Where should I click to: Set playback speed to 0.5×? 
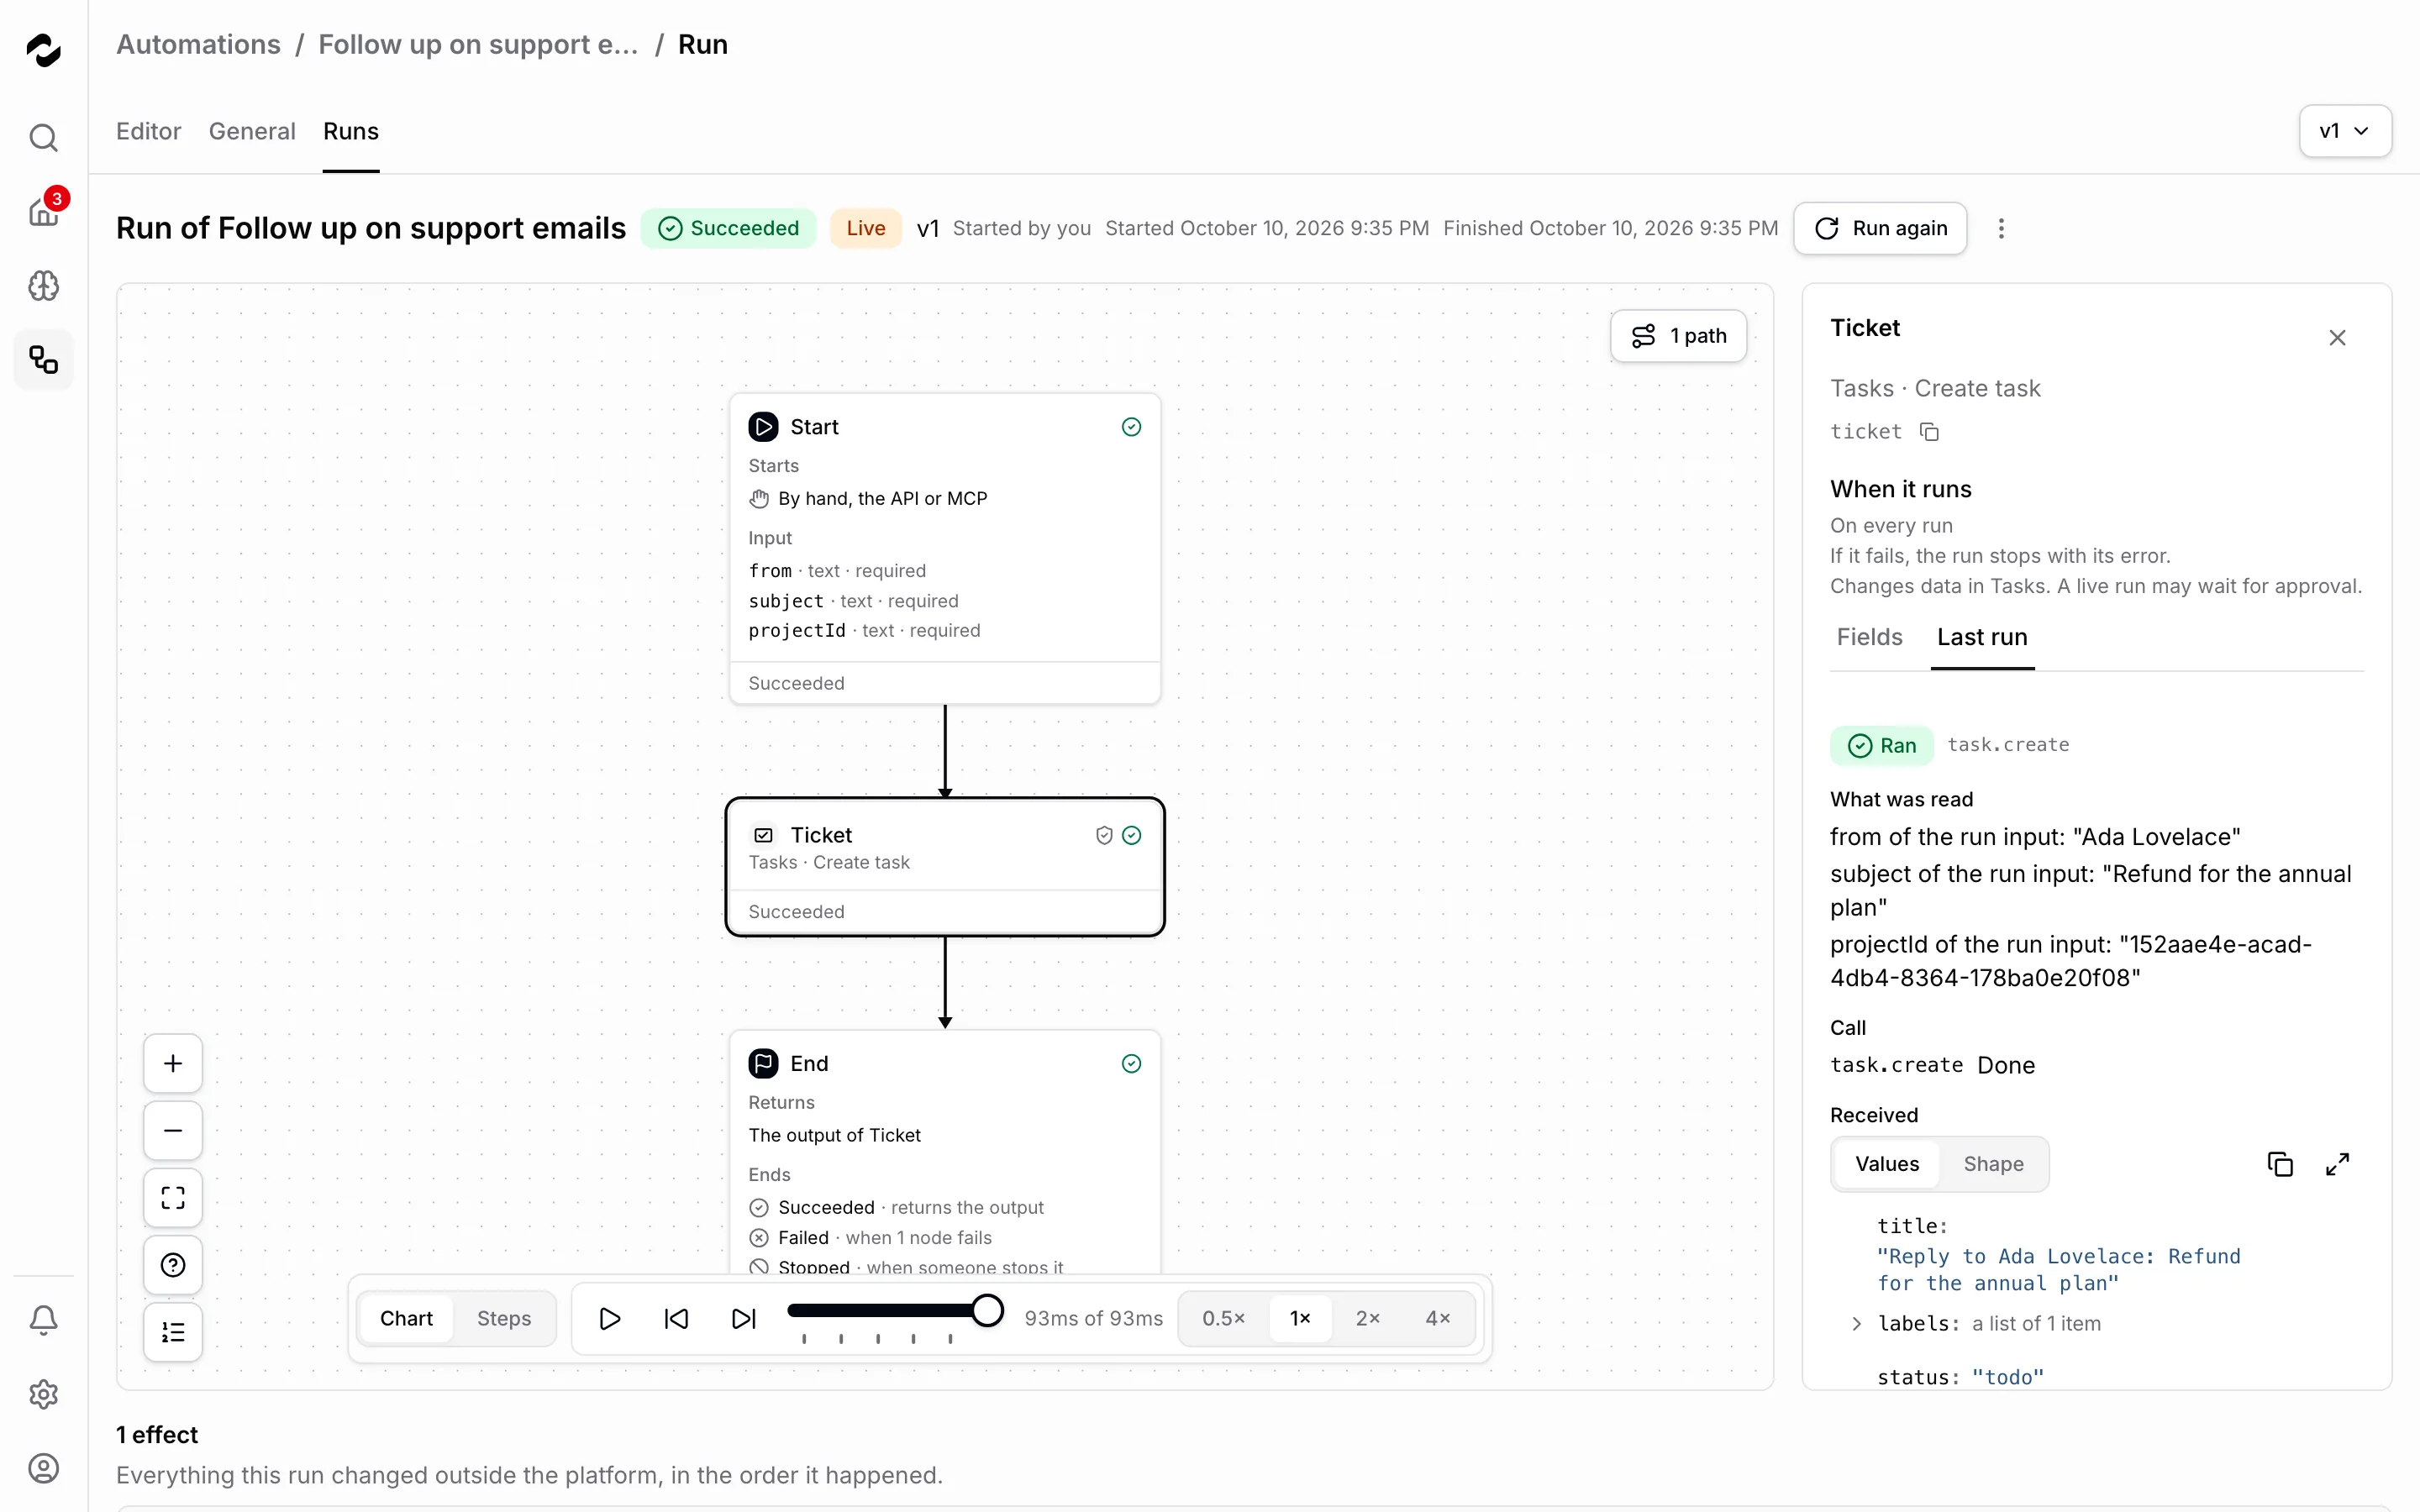[x=1224, y=1318]
